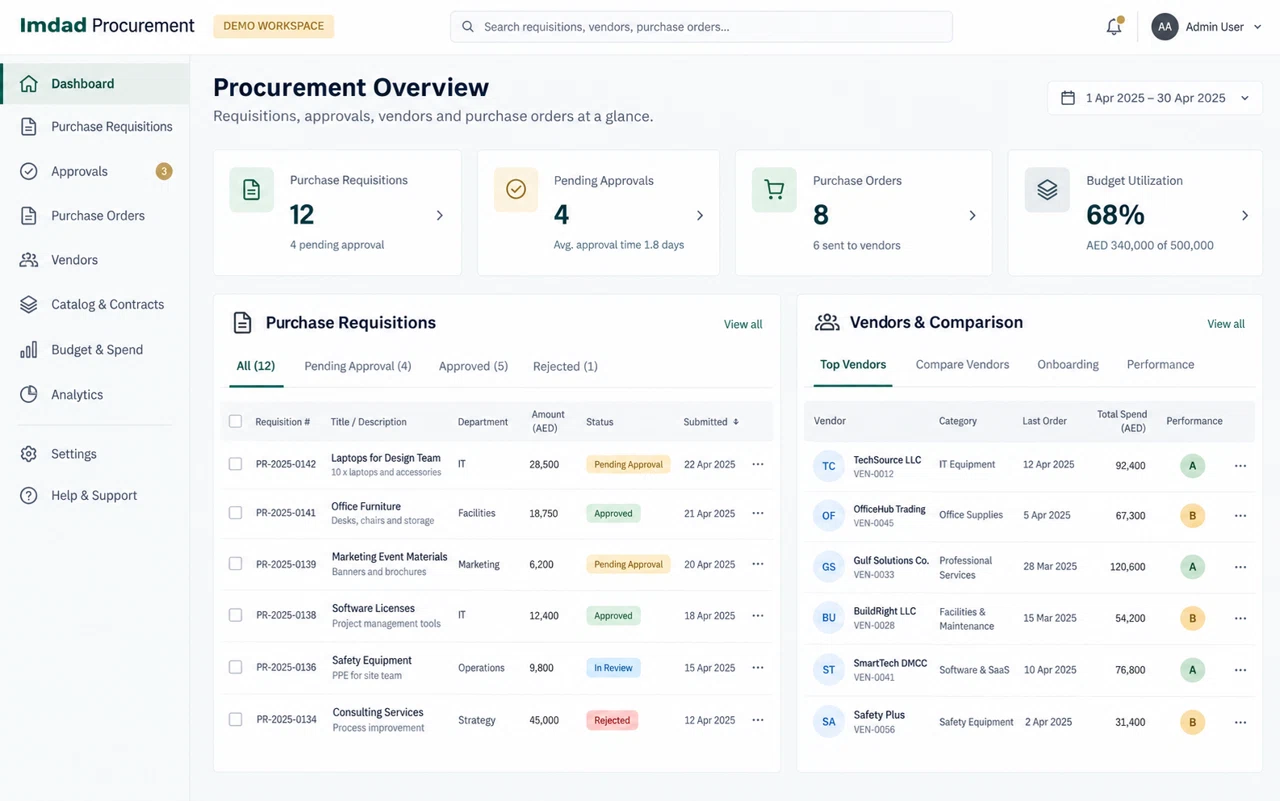This screenshot has width=1280, height=801.
Task: Click the Purchase Requisitions card document icon
Action: 251,190
